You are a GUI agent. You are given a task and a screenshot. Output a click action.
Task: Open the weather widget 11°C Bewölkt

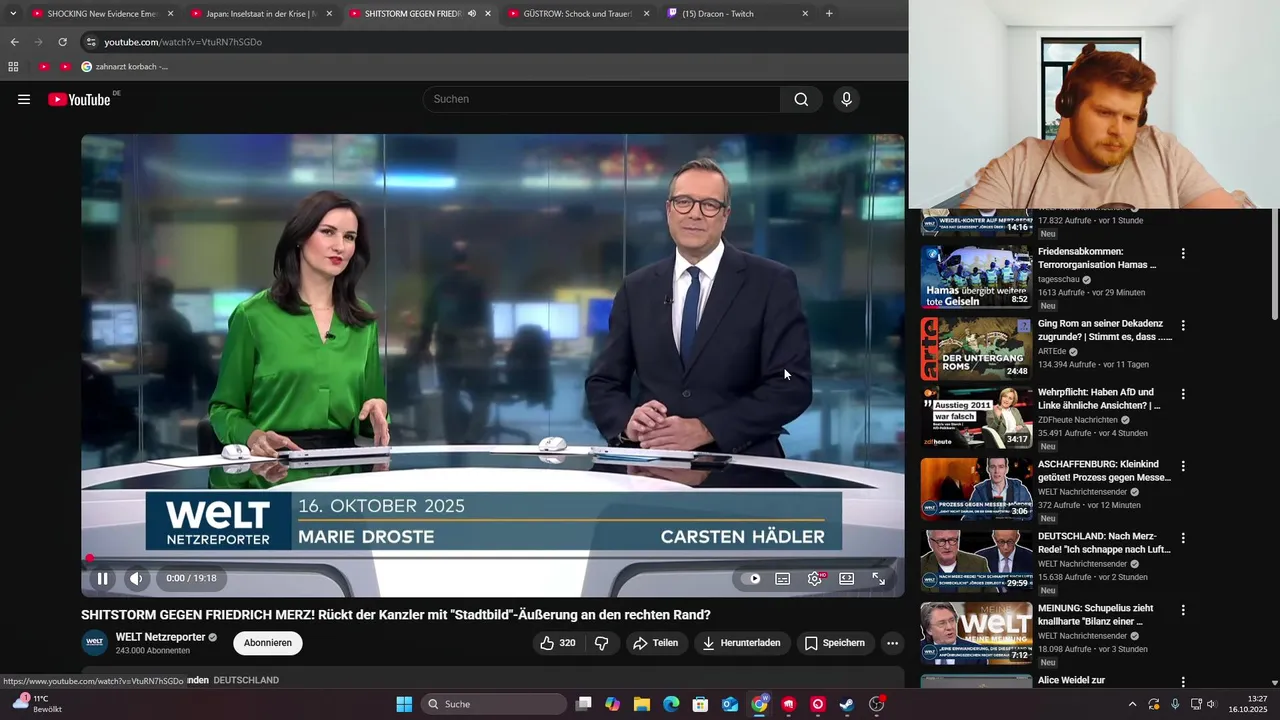coord(38,704)
